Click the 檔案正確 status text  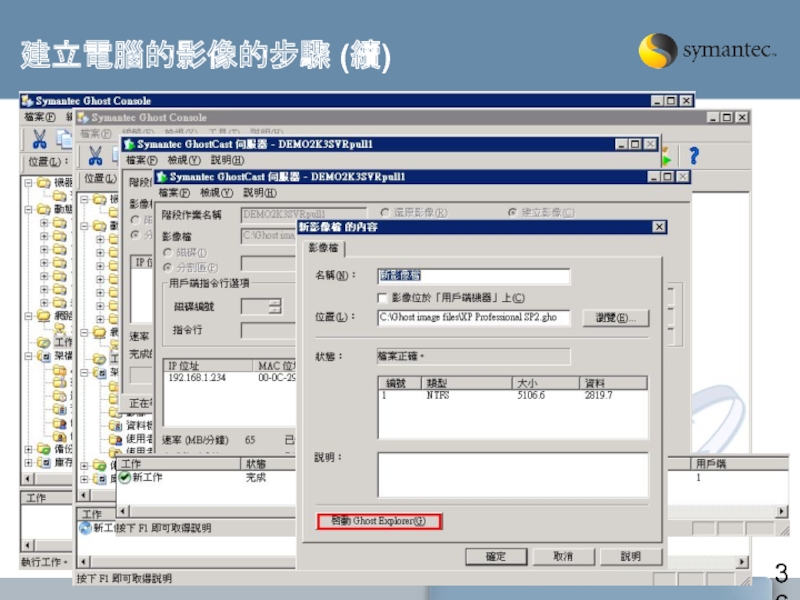401,357
